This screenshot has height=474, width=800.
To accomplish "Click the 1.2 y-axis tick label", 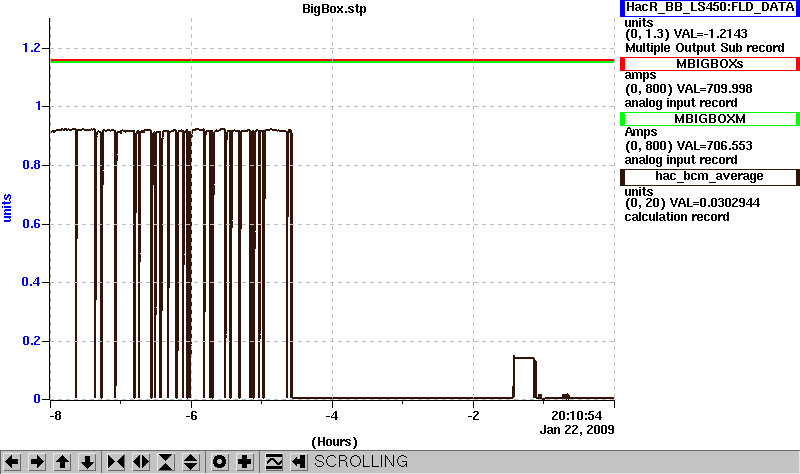I will coord(31,48).
